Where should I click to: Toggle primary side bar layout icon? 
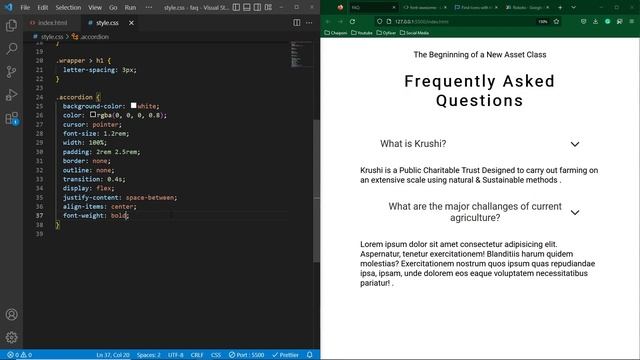point(236,7)
